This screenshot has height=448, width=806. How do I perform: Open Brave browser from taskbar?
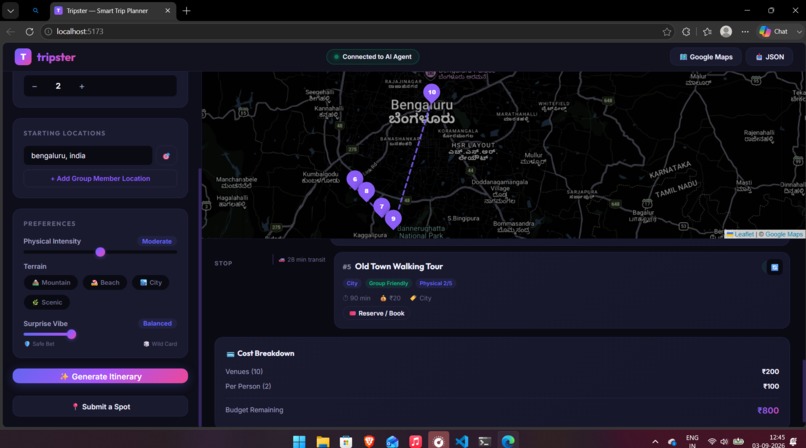click(369, 441)
